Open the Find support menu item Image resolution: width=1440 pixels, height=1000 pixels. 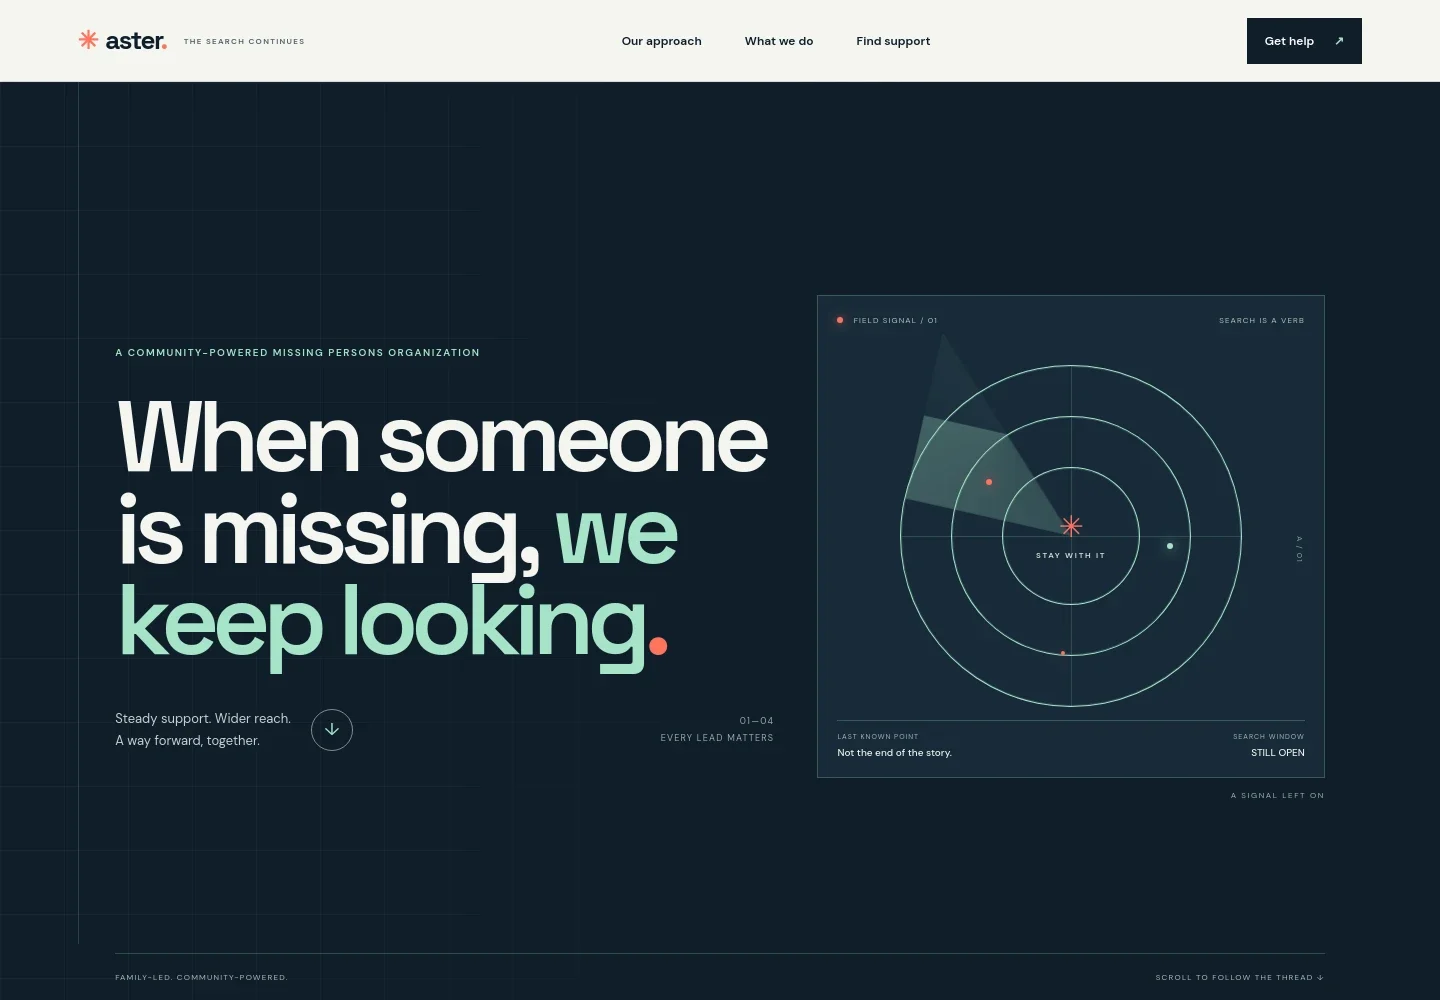point(893,41)
